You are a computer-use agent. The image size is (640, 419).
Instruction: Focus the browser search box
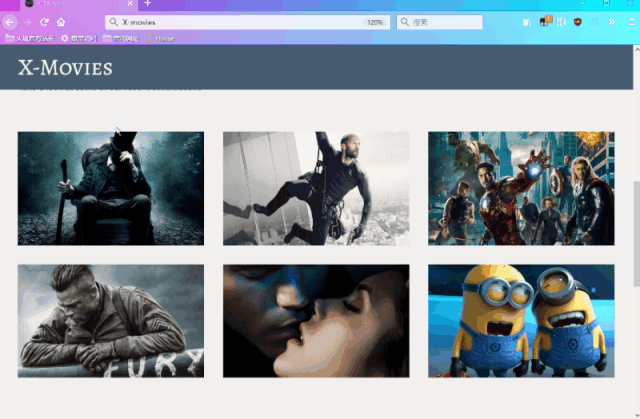(440, 22)
